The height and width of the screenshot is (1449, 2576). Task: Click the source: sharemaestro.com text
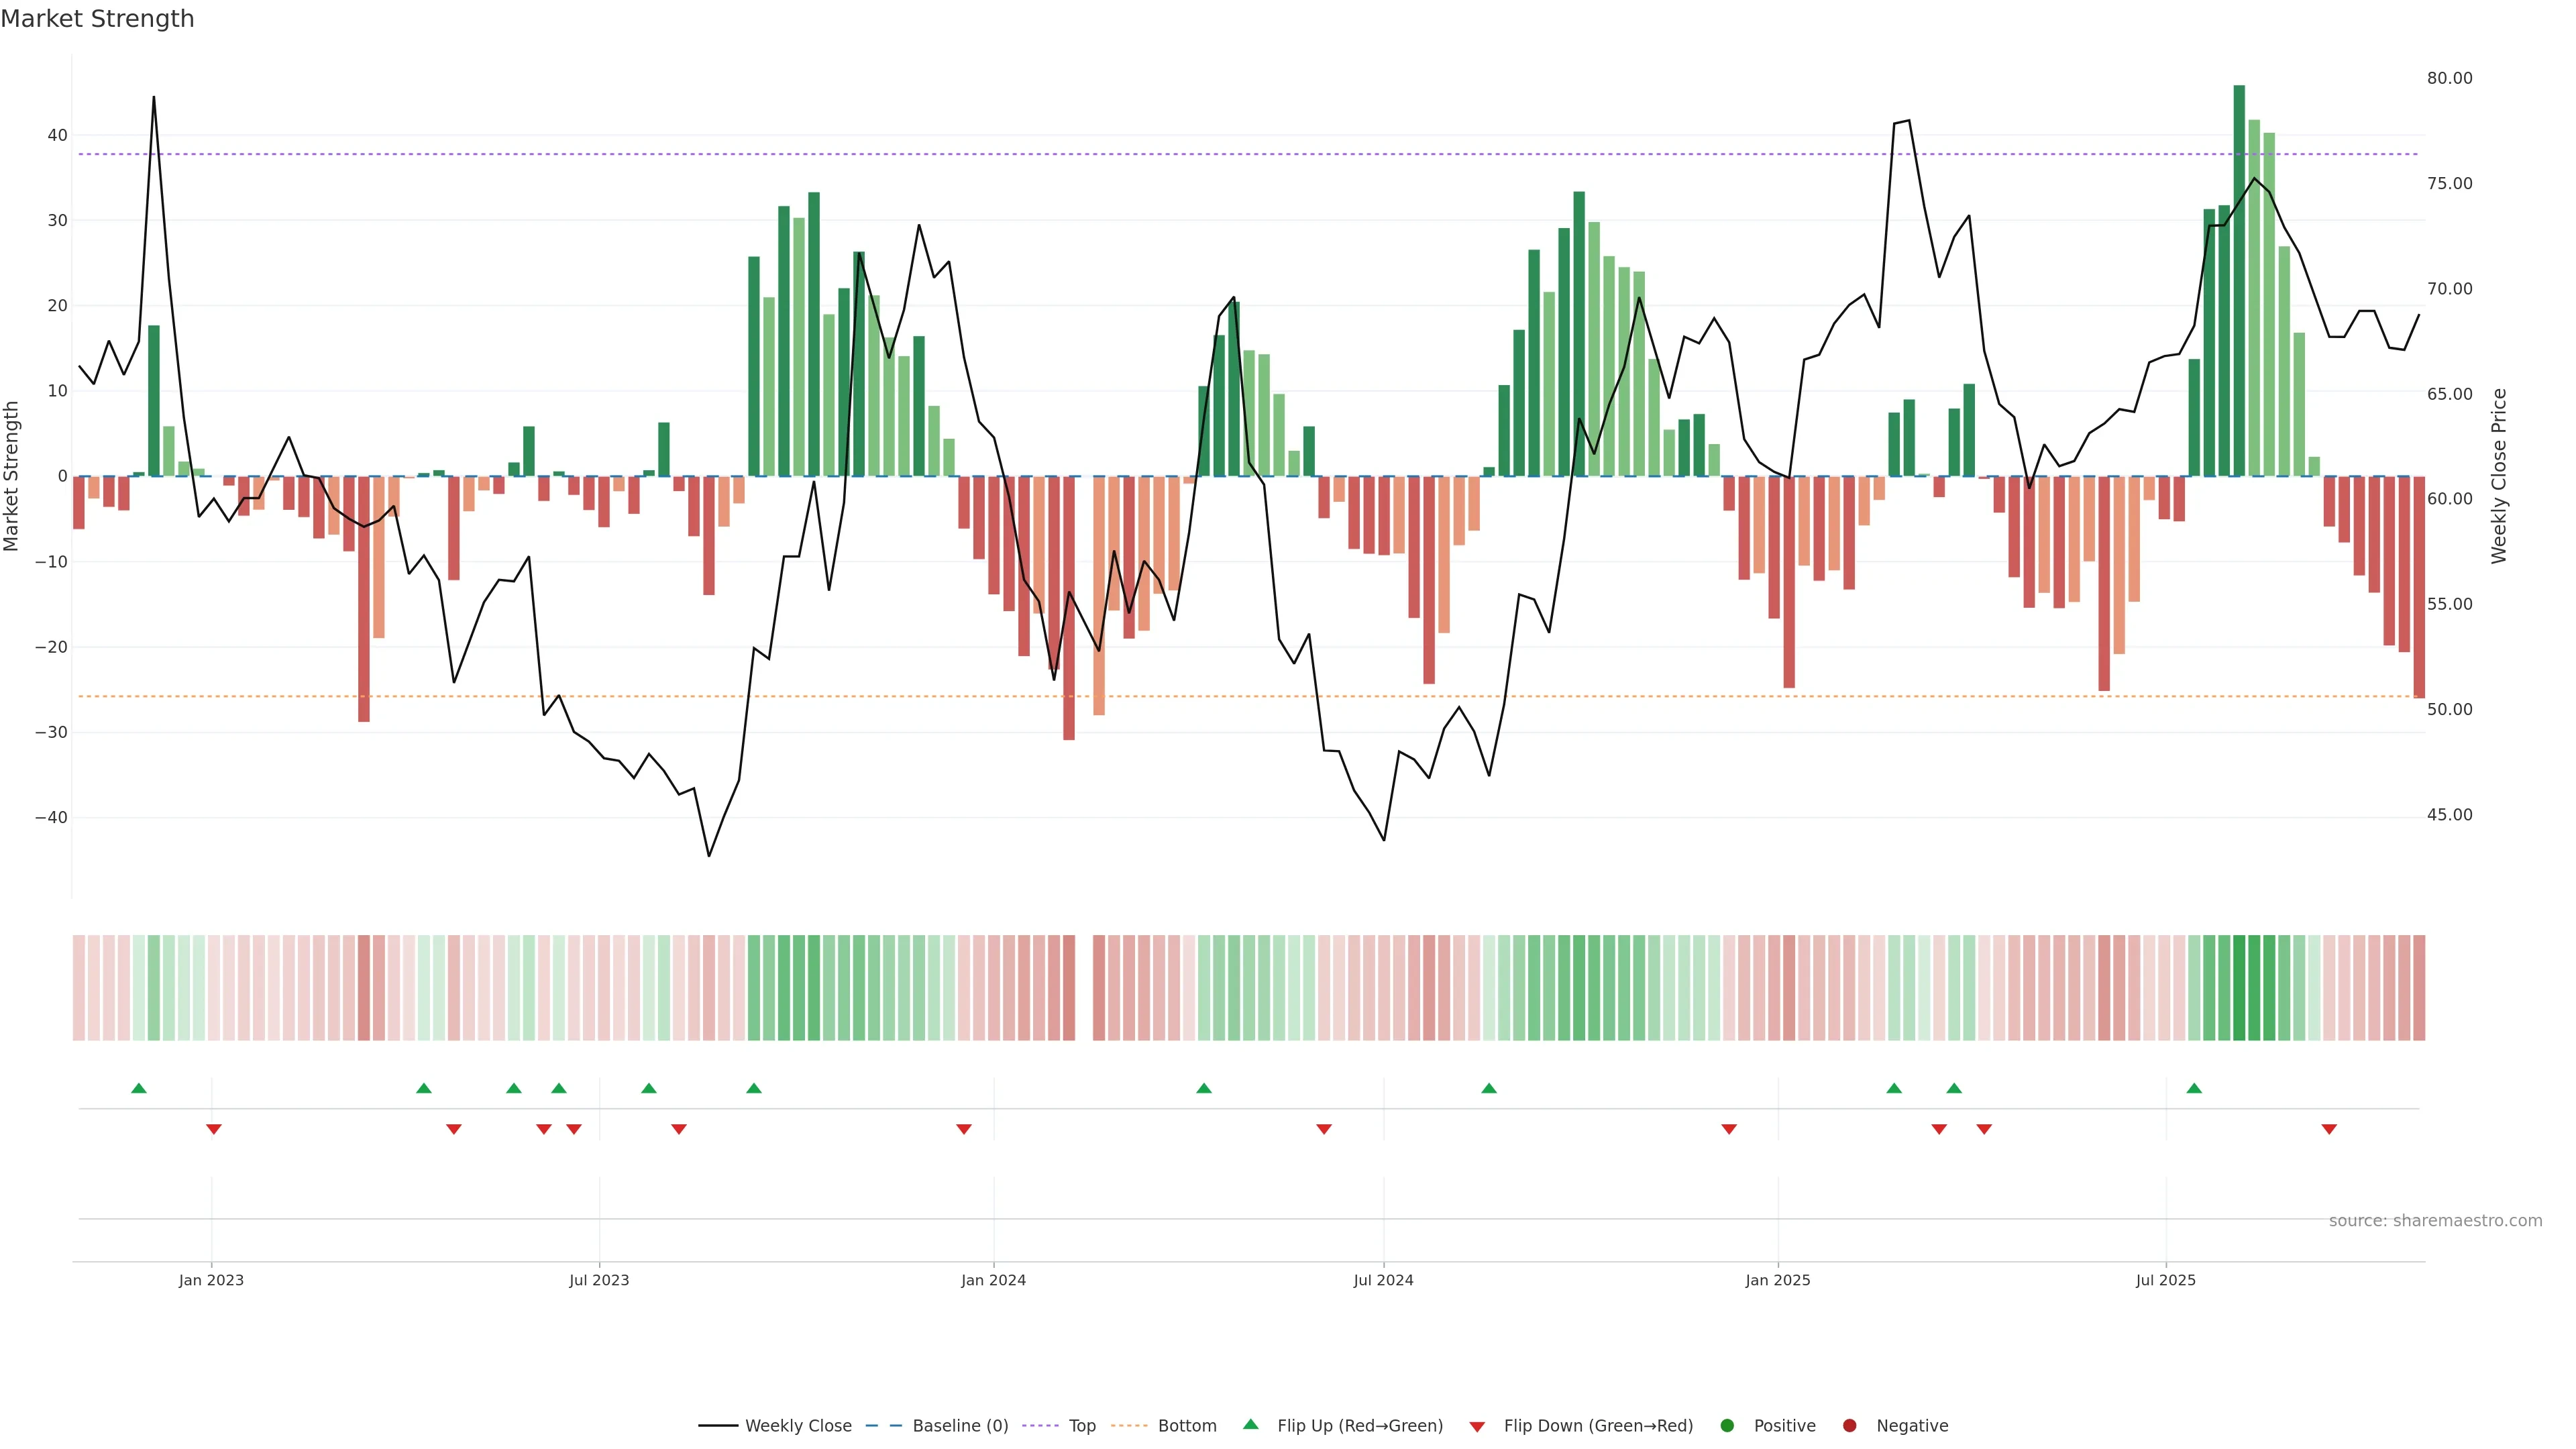coord(2435,1221)
